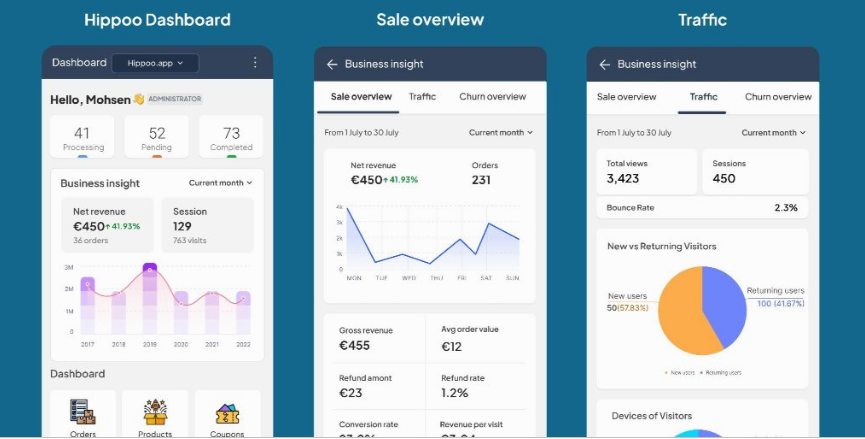
Task: Open the Orders icon in Dashboard grid
Action: click(x=83, y=412)
